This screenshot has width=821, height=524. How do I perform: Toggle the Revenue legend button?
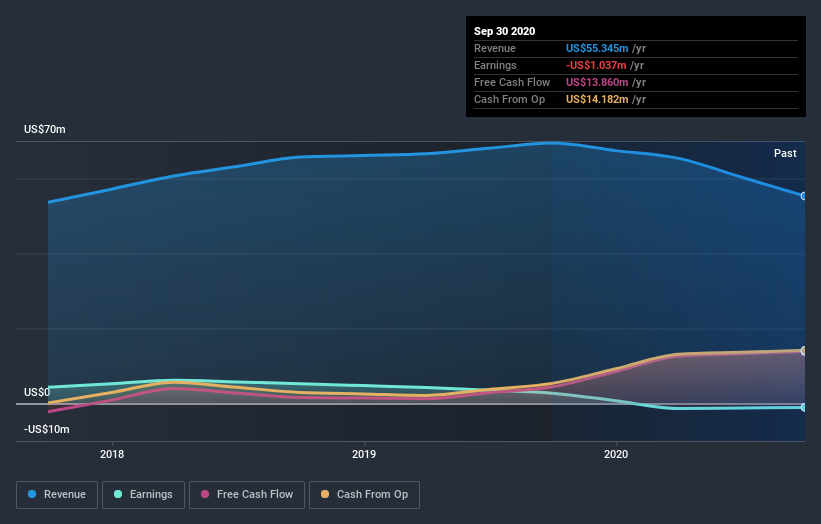(57, 495)
